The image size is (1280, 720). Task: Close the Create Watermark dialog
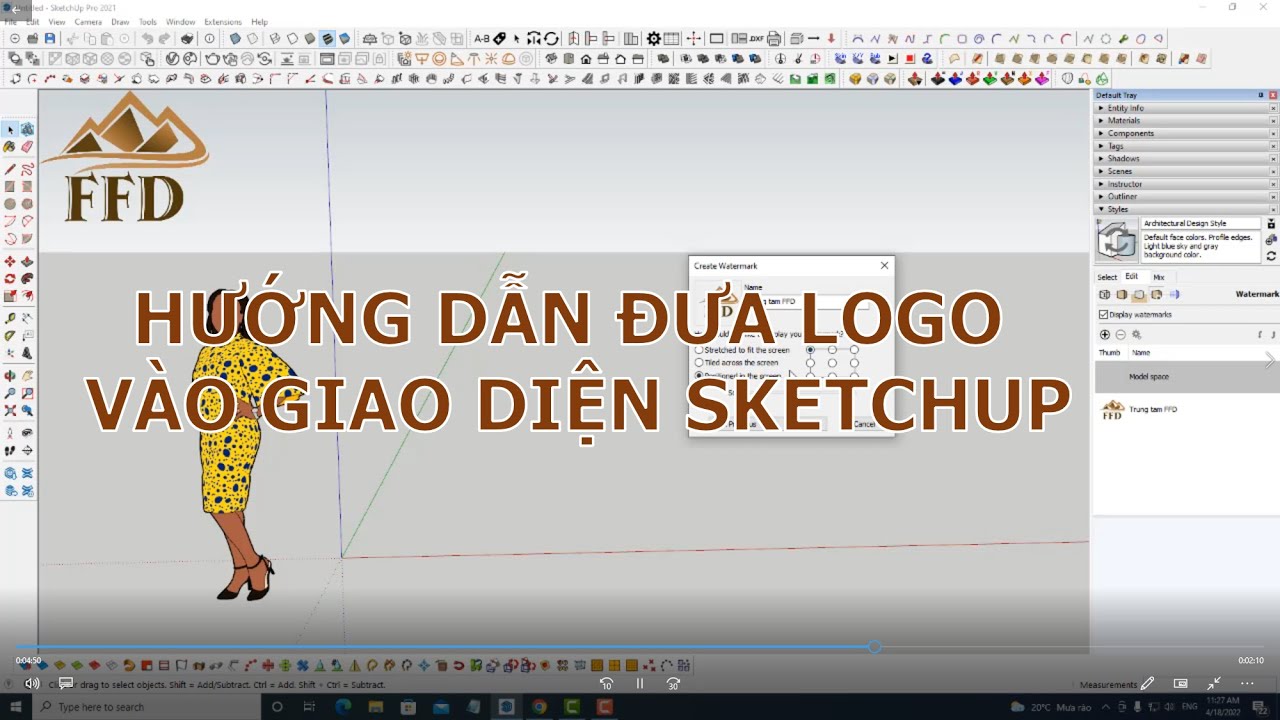click(x=884, y=265)
